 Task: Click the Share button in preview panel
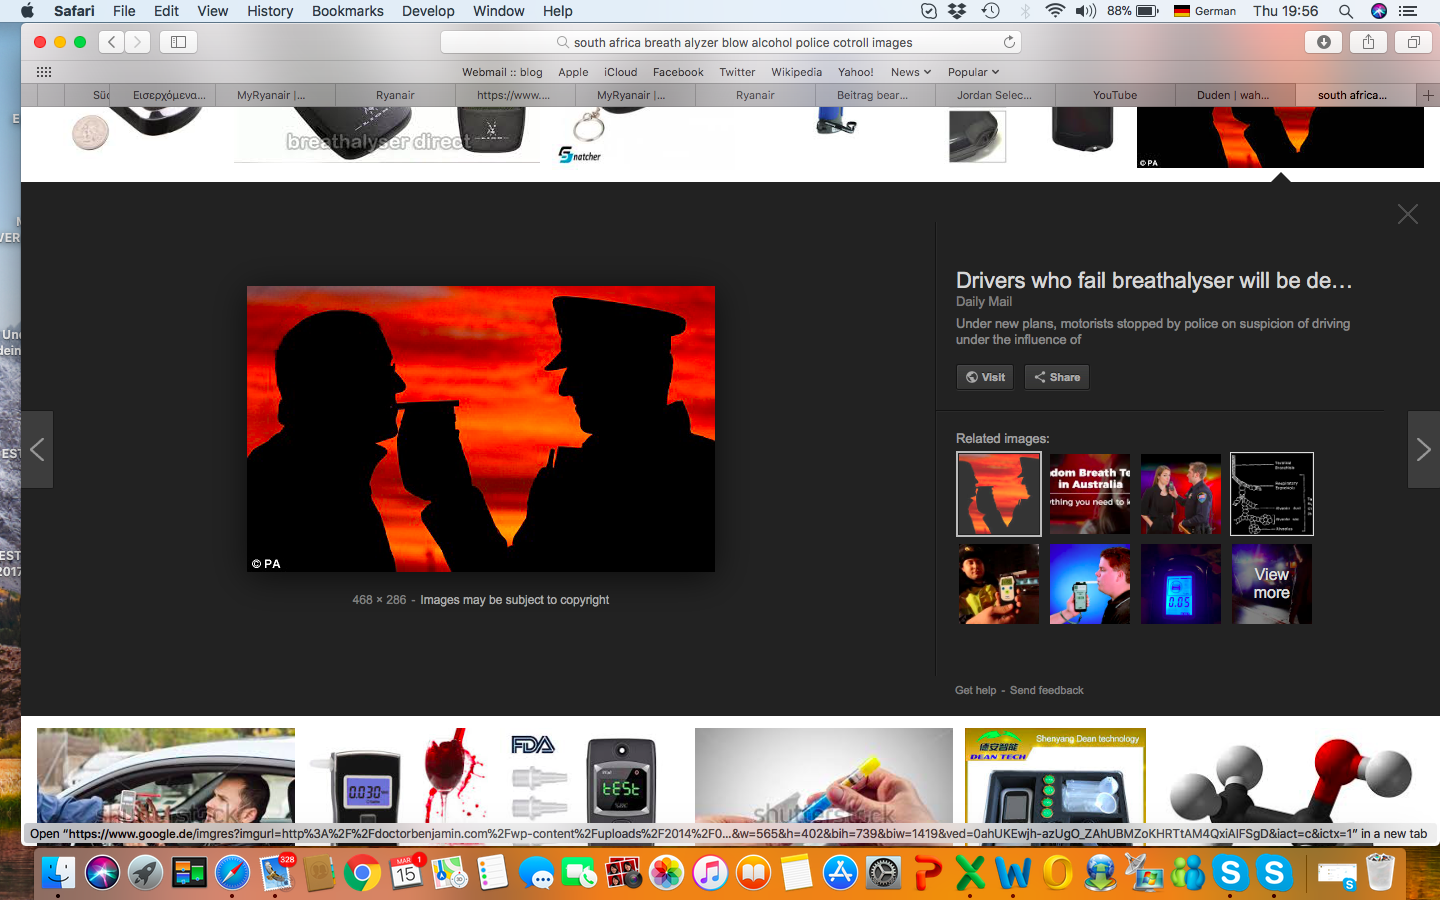coord(1056,377)
